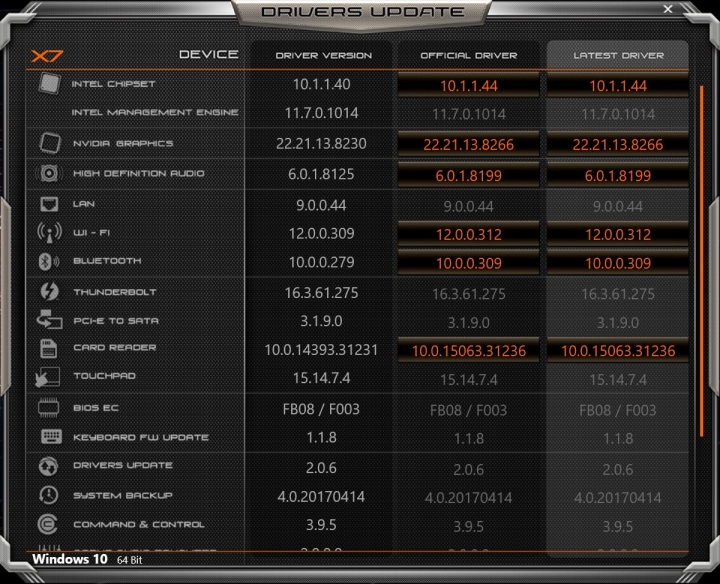Click installed LAN version 9.0.0.44
The width and height of the screenshot is (720, 584).
(x=321, y=205)
